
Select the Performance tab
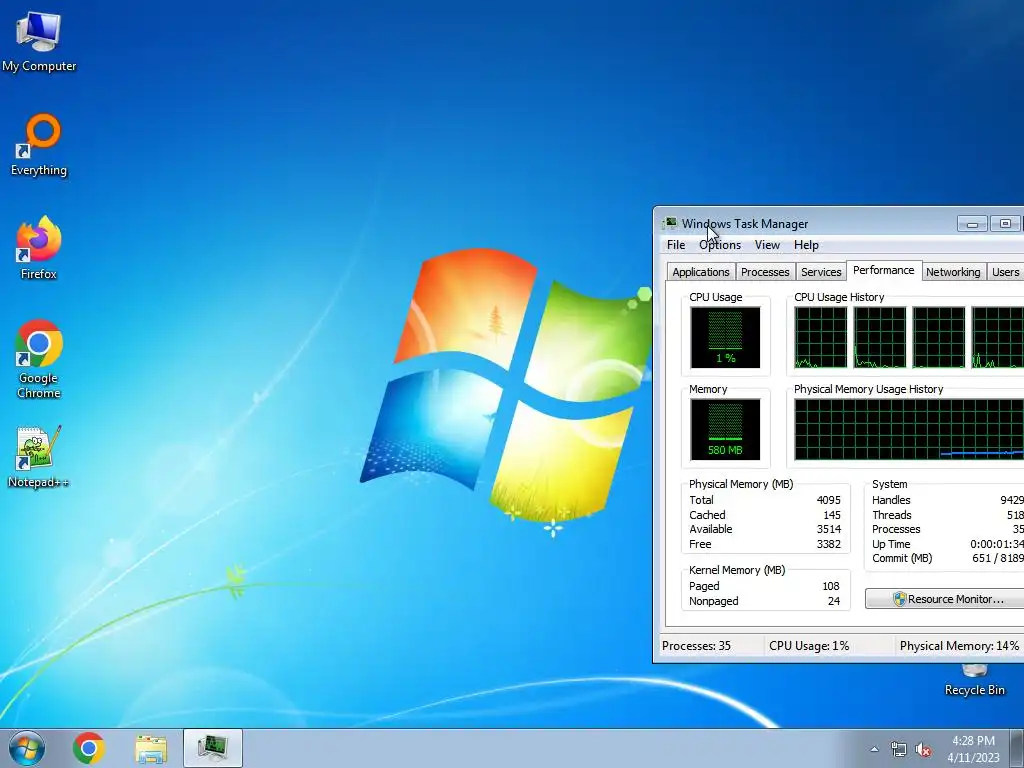point(884,270)
